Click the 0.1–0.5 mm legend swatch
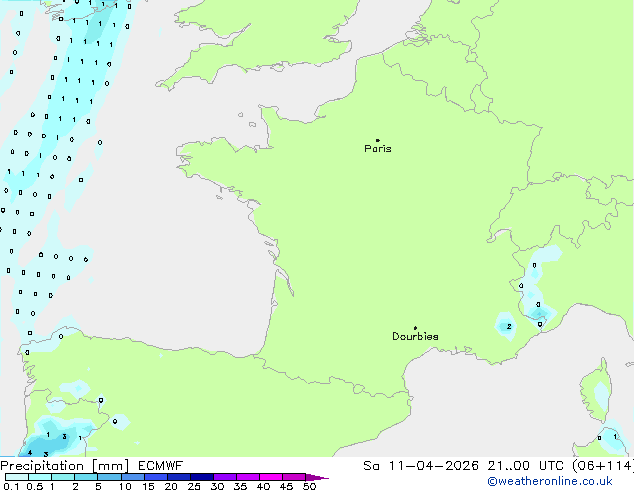 [x=17, y=477]
